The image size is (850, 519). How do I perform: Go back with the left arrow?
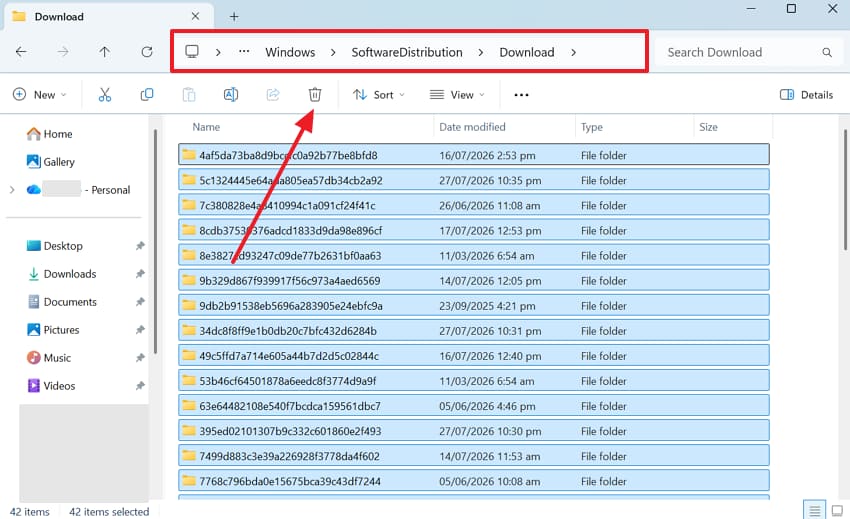tap(21, 52)
